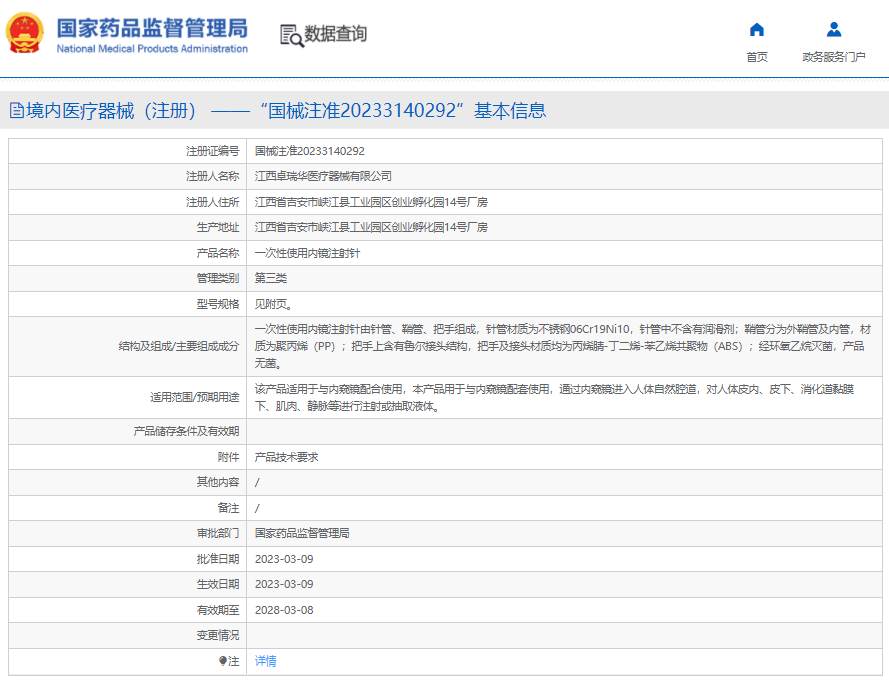The width and height of the screenshot is (889, 682).
Task: Click the approval date 2023-03-09 in 批准日期 row
Action: [284, 559]
